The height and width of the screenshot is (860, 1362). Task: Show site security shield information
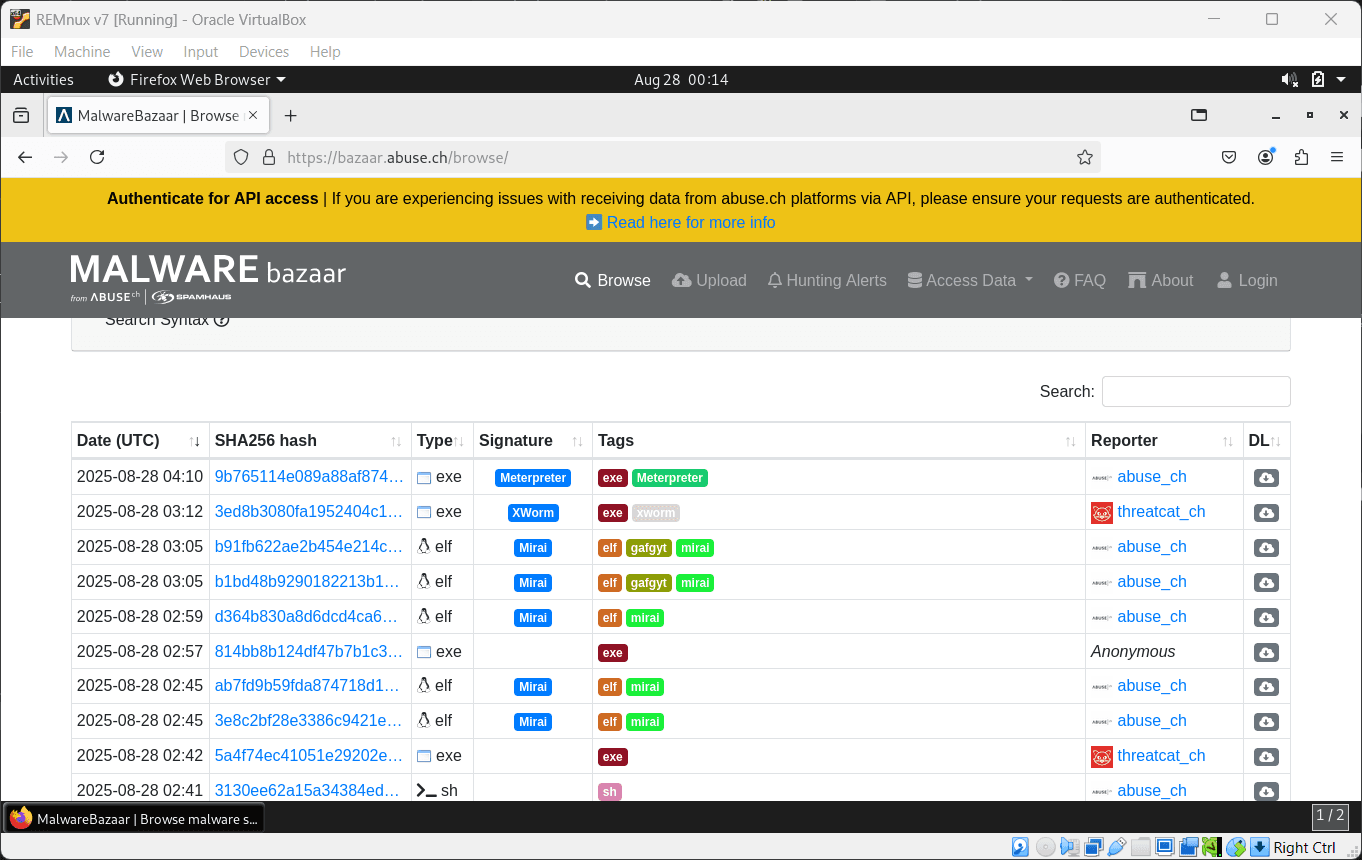[240, 157]
